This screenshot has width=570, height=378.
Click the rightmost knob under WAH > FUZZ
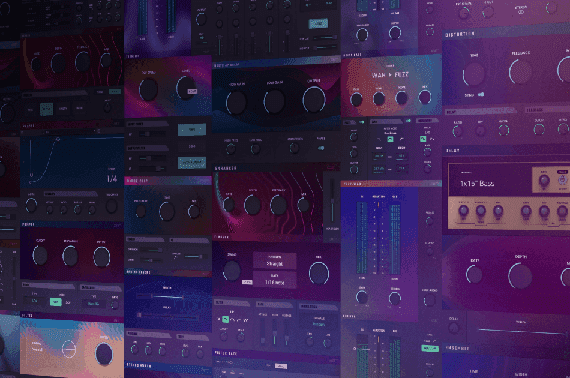[x=424, y=97]
